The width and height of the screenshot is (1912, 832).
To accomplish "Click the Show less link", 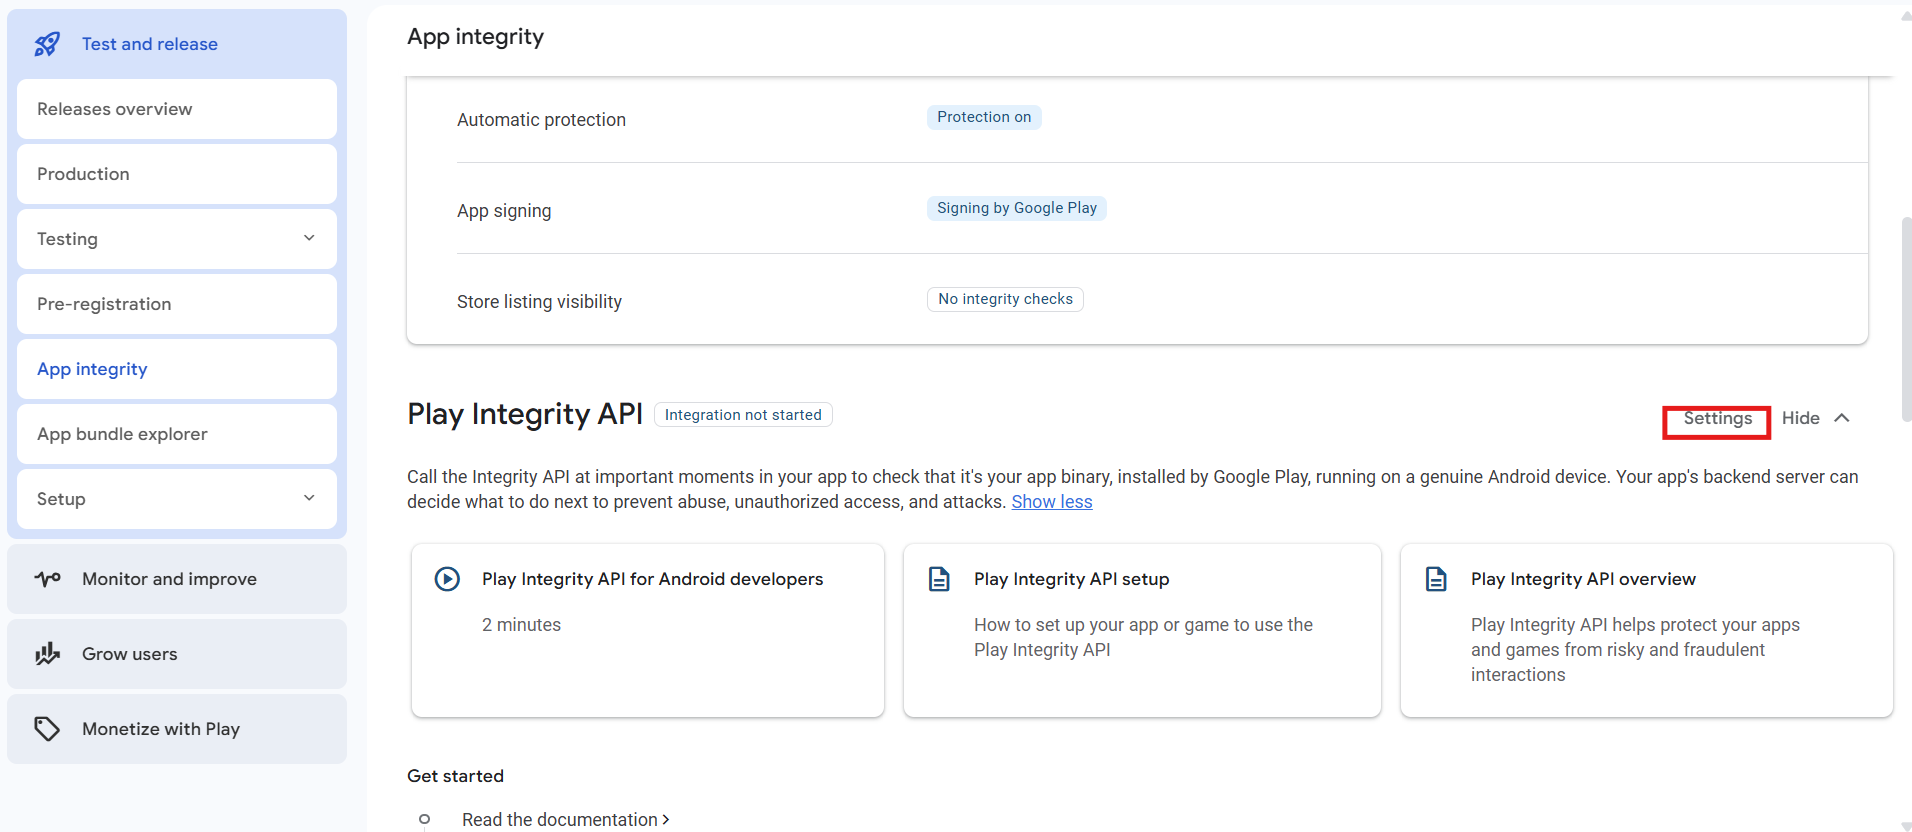I will click(1051, 502).
